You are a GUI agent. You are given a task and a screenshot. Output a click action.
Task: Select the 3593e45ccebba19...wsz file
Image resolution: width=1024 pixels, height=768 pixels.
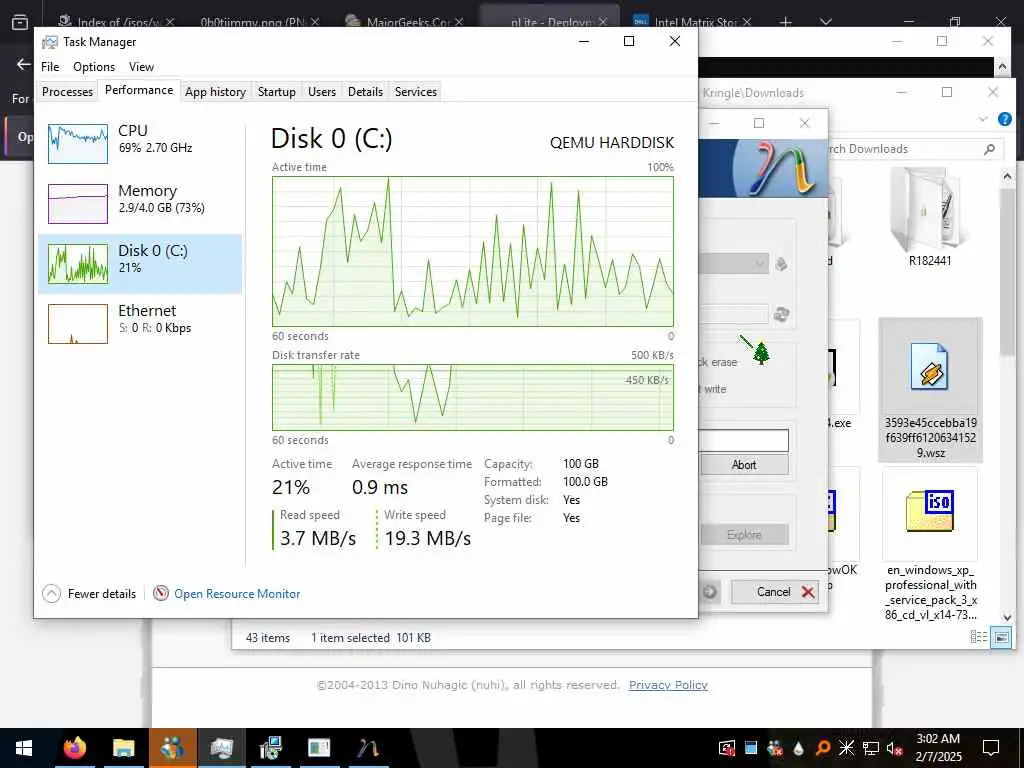point(930,391)
